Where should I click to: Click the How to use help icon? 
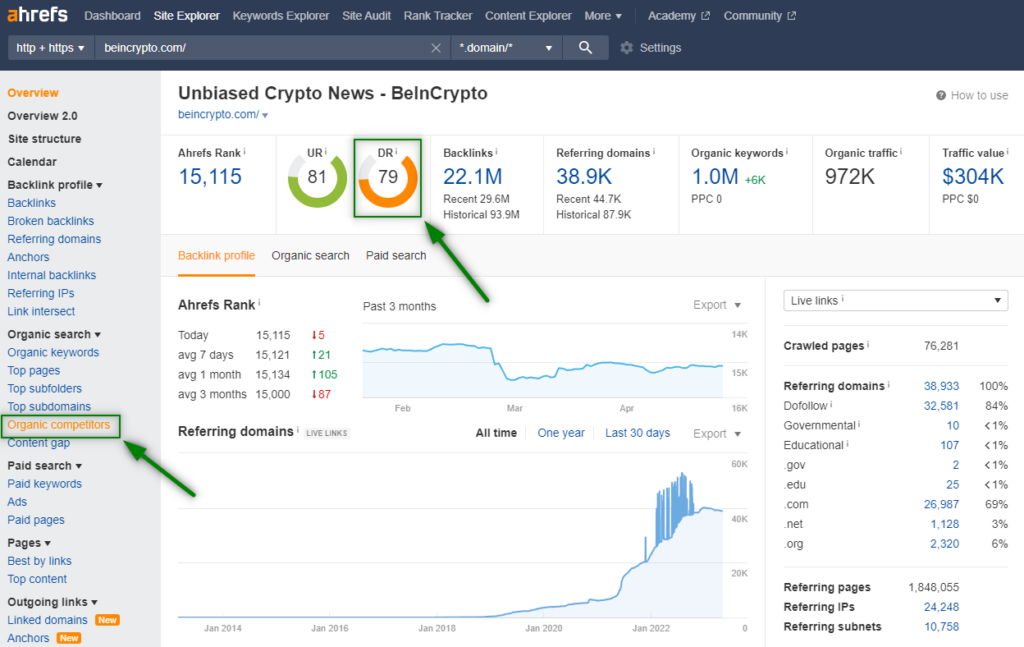pos(941,96)
